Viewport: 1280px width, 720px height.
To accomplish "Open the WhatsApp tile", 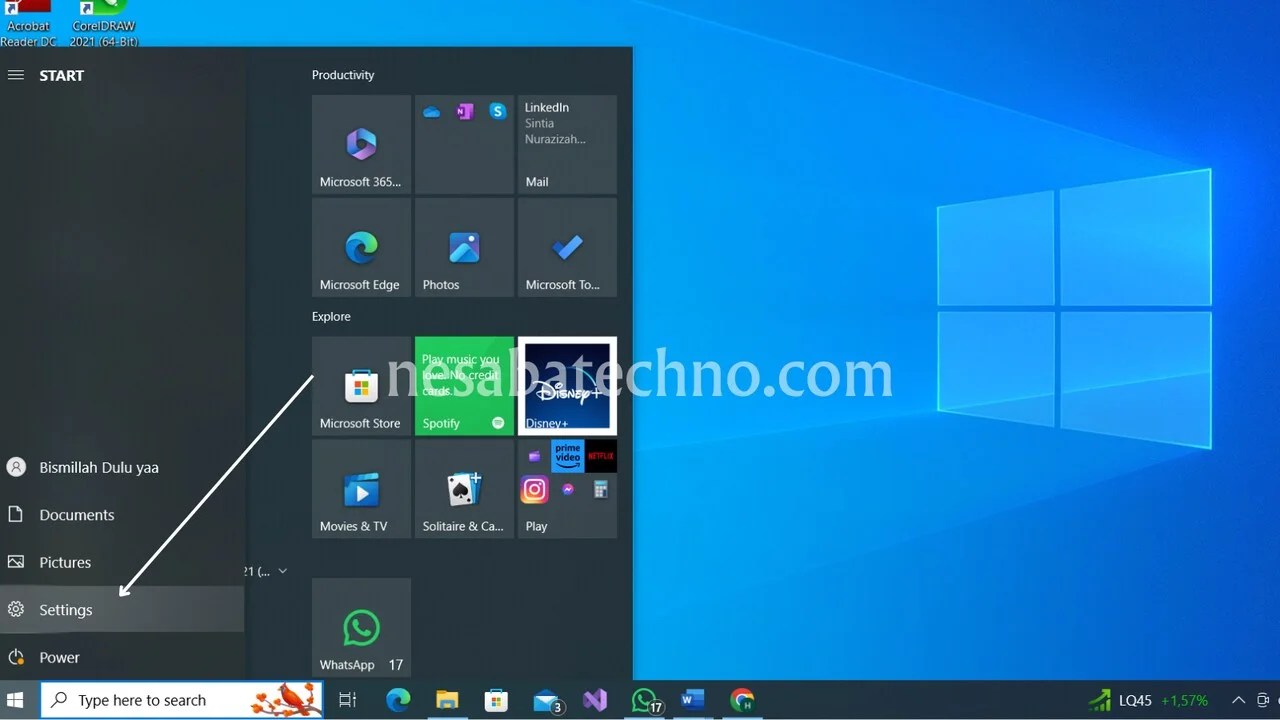I will pyautogui.click(x=361, y=627).
